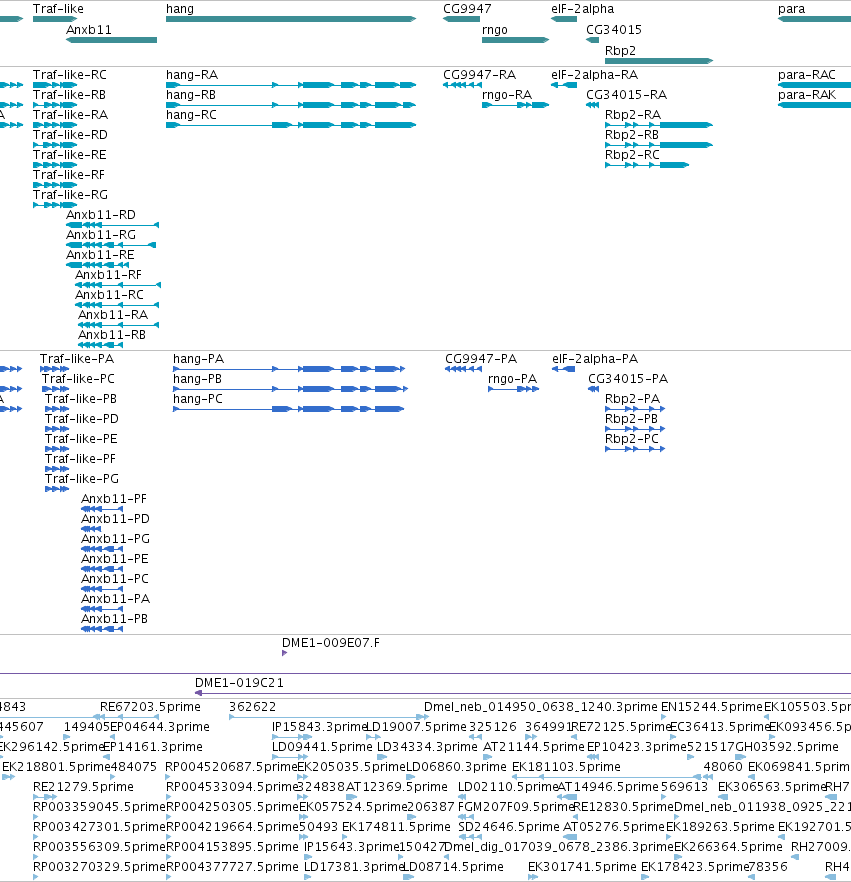The height and width of the screenshot is (882, 851).
Task: Select transcript Anxb11-RG
Action: tap(101, 235)
